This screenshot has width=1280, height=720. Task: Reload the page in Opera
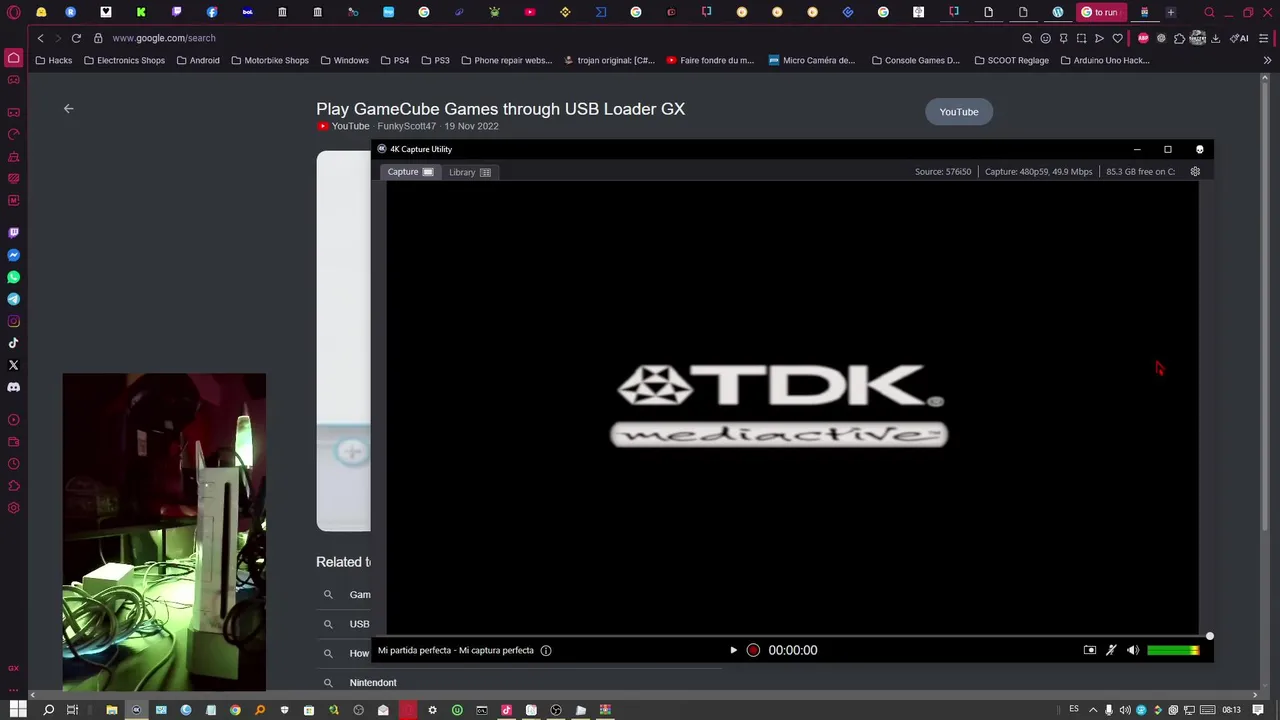click(x=76, y=38)
